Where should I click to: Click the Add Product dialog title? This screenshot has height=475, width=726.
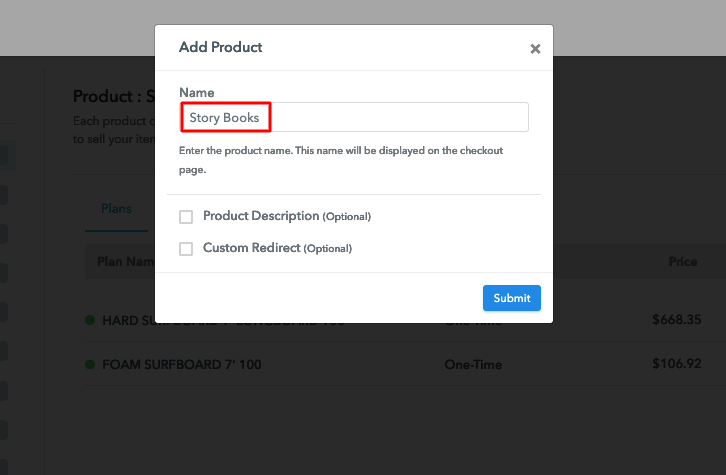point(220,47)
